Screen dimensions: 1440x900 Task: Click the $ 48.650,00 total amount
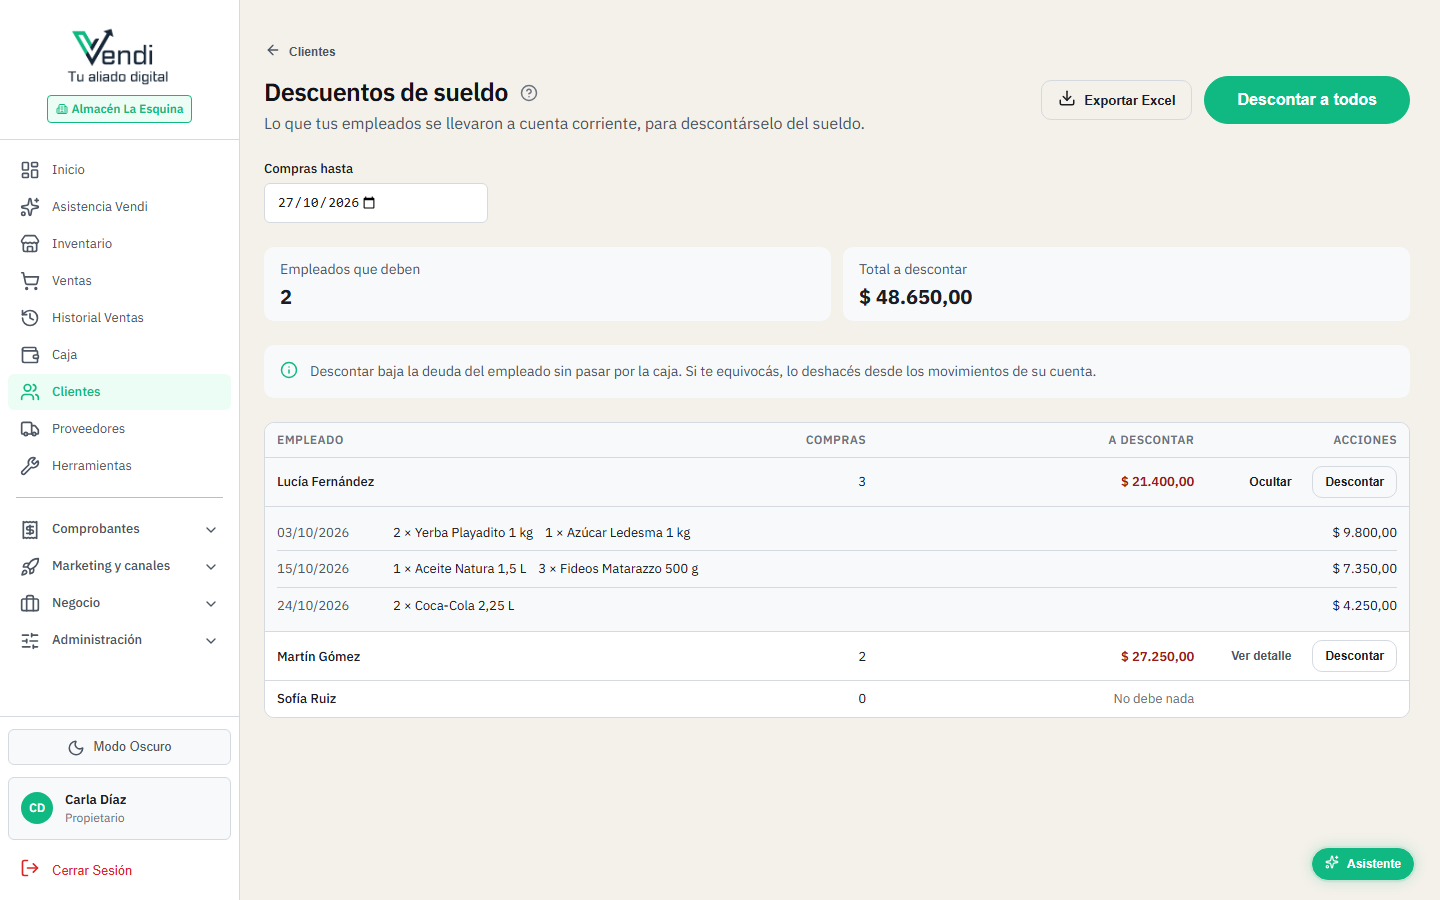916,297
